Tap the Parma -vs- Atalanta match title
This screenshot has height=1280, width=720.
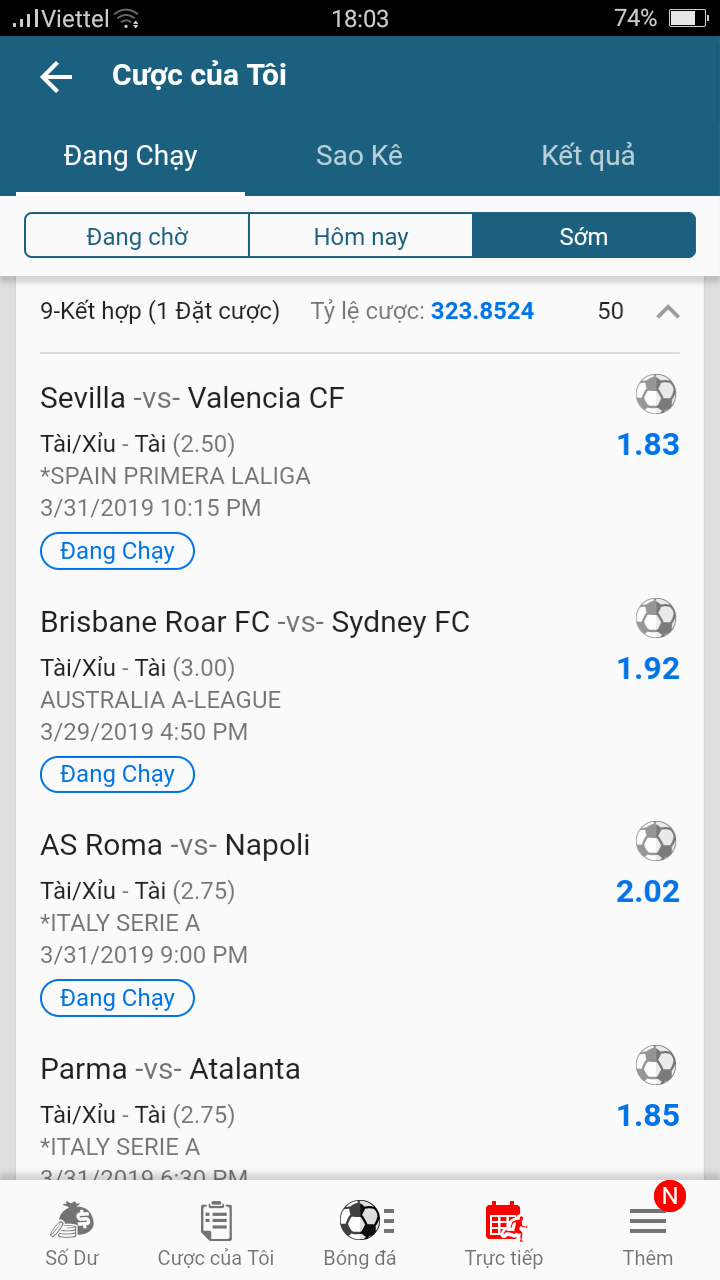pyautogui.click(x=170, y=1069)
